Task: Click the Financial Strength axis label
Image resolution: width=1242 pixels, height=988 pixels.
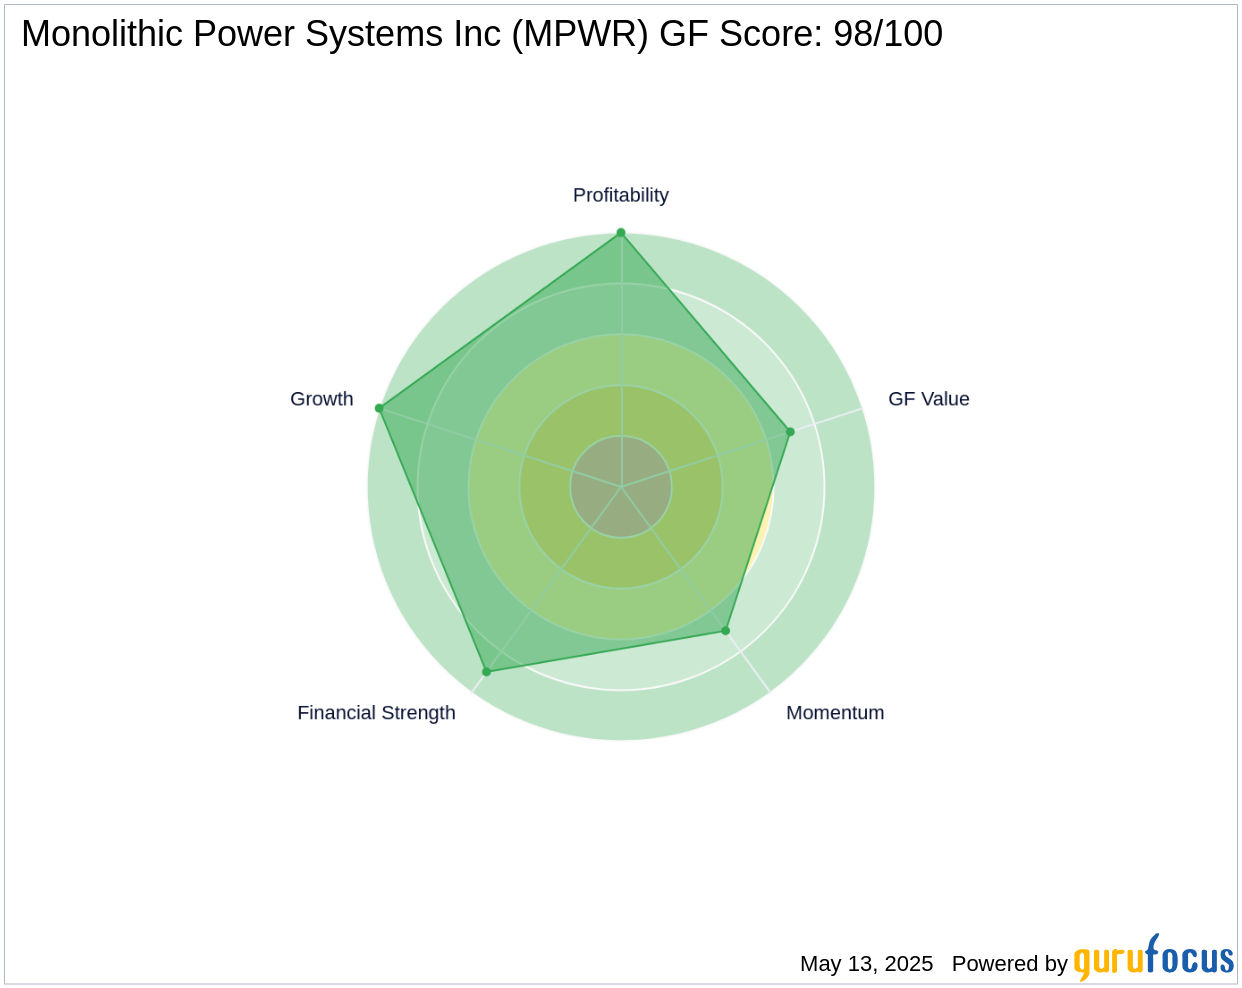Action: point(376,713)
